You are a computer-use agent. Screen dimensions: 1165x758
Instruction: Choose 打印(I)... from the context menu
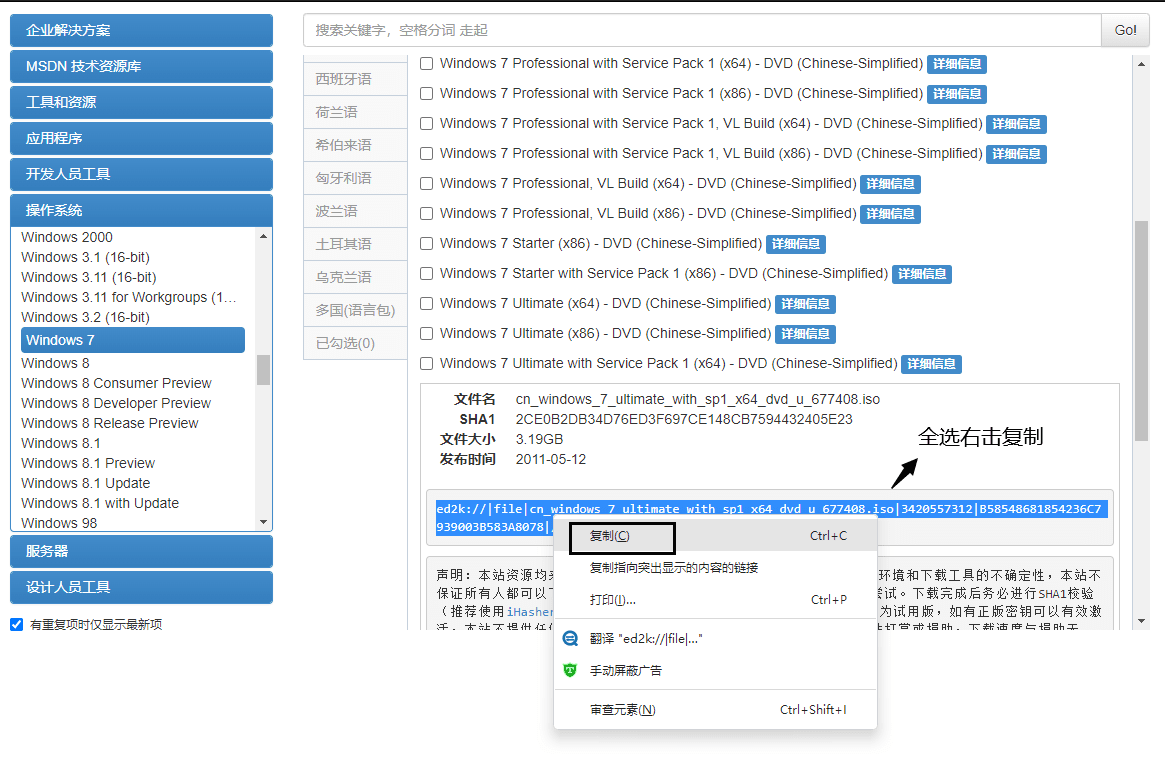(x=715, y=600)
